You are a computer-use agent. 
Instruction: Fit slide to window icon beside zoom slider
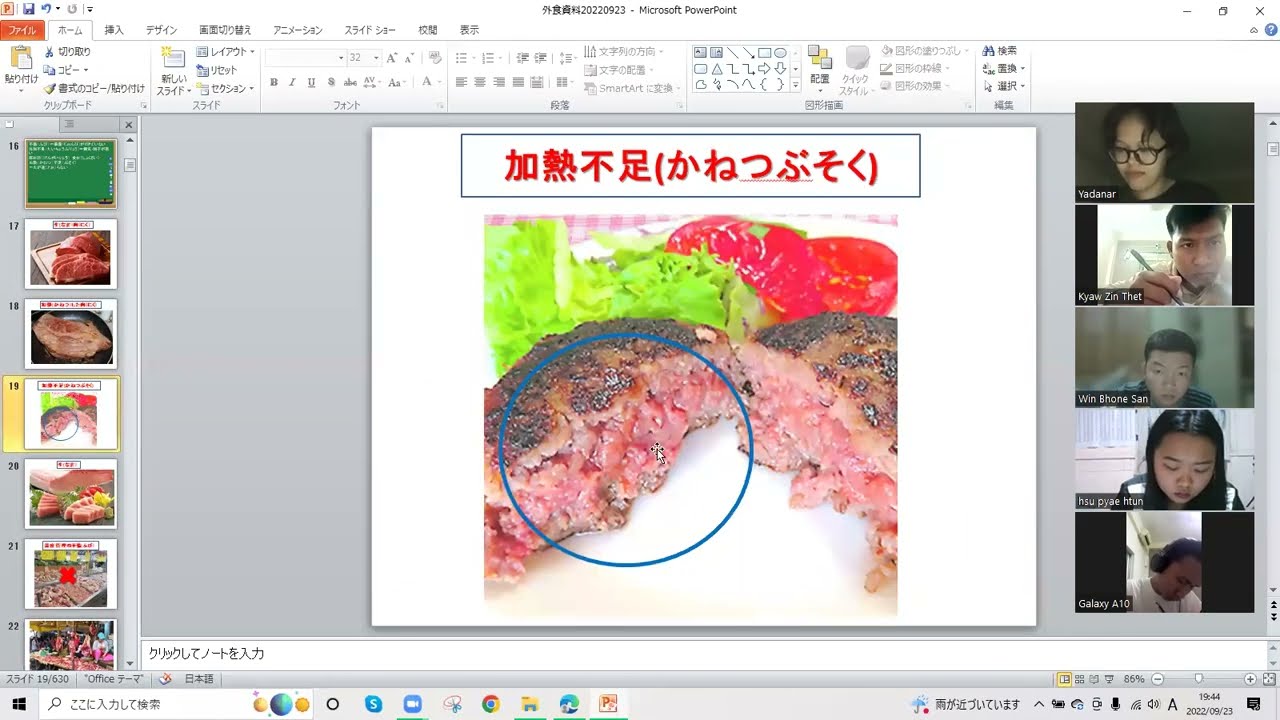click(x=1268, y=679)
